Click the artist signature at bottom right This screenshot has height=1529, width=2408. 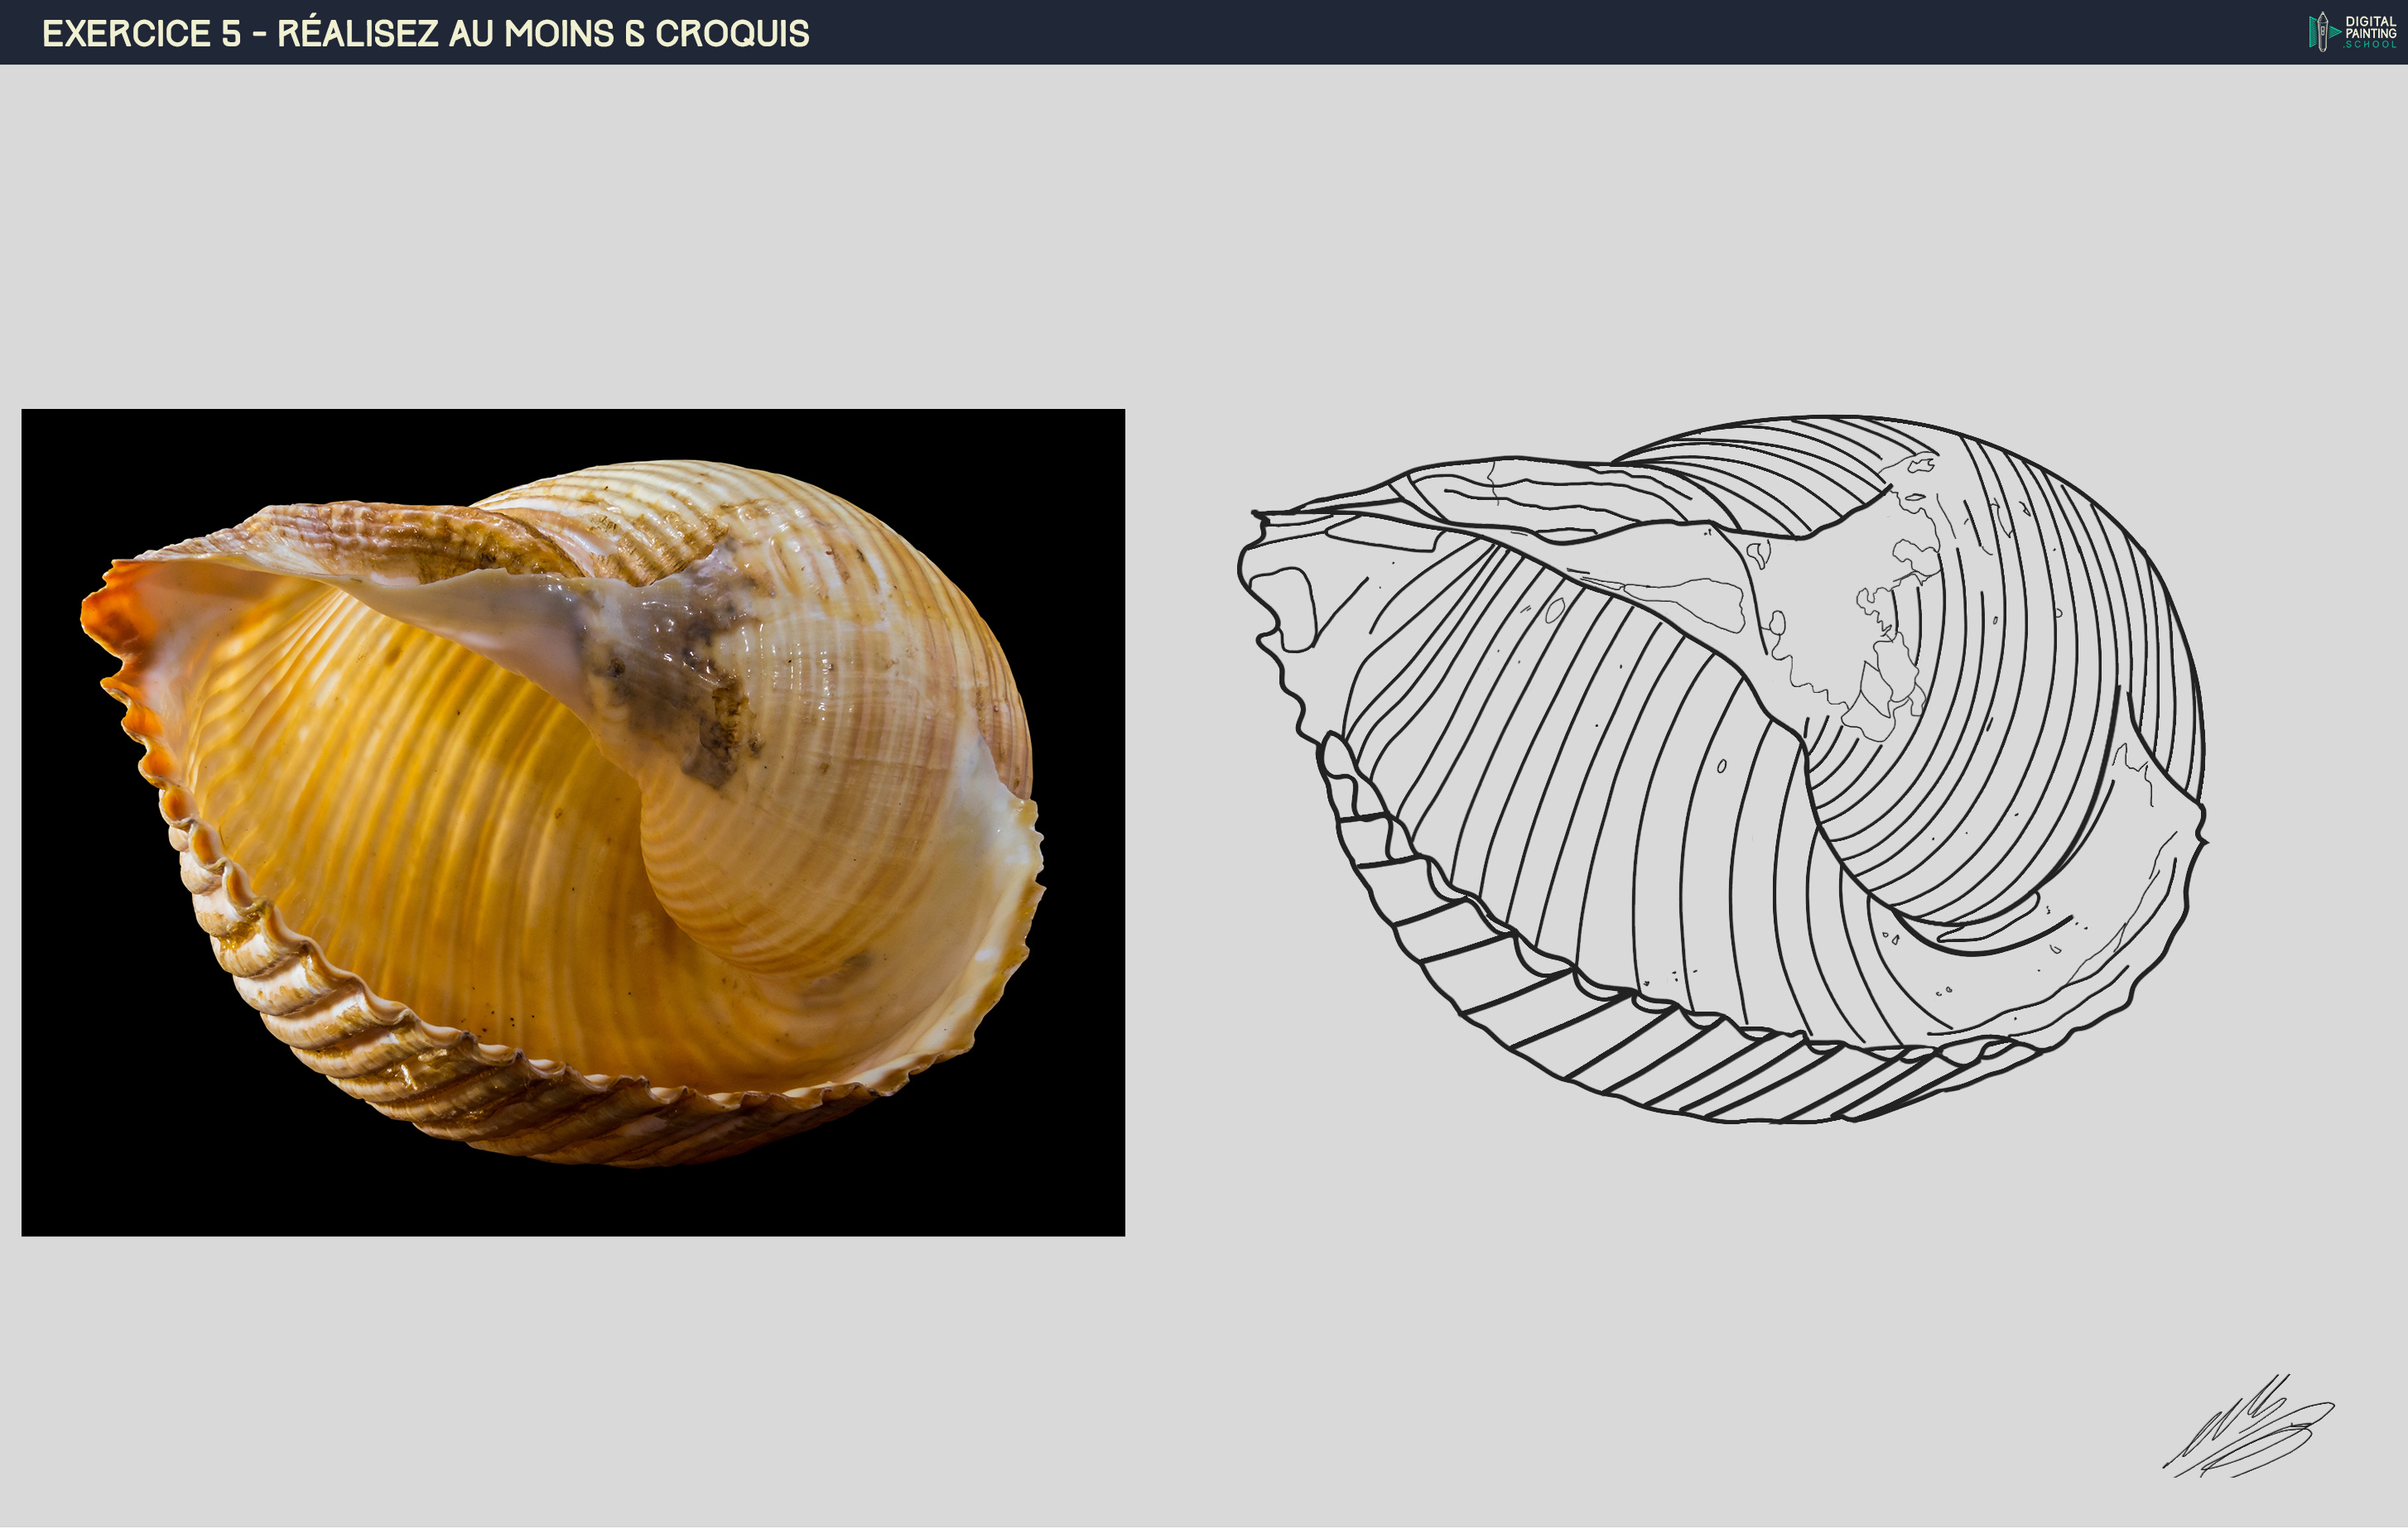(x=2248, y=1430)
